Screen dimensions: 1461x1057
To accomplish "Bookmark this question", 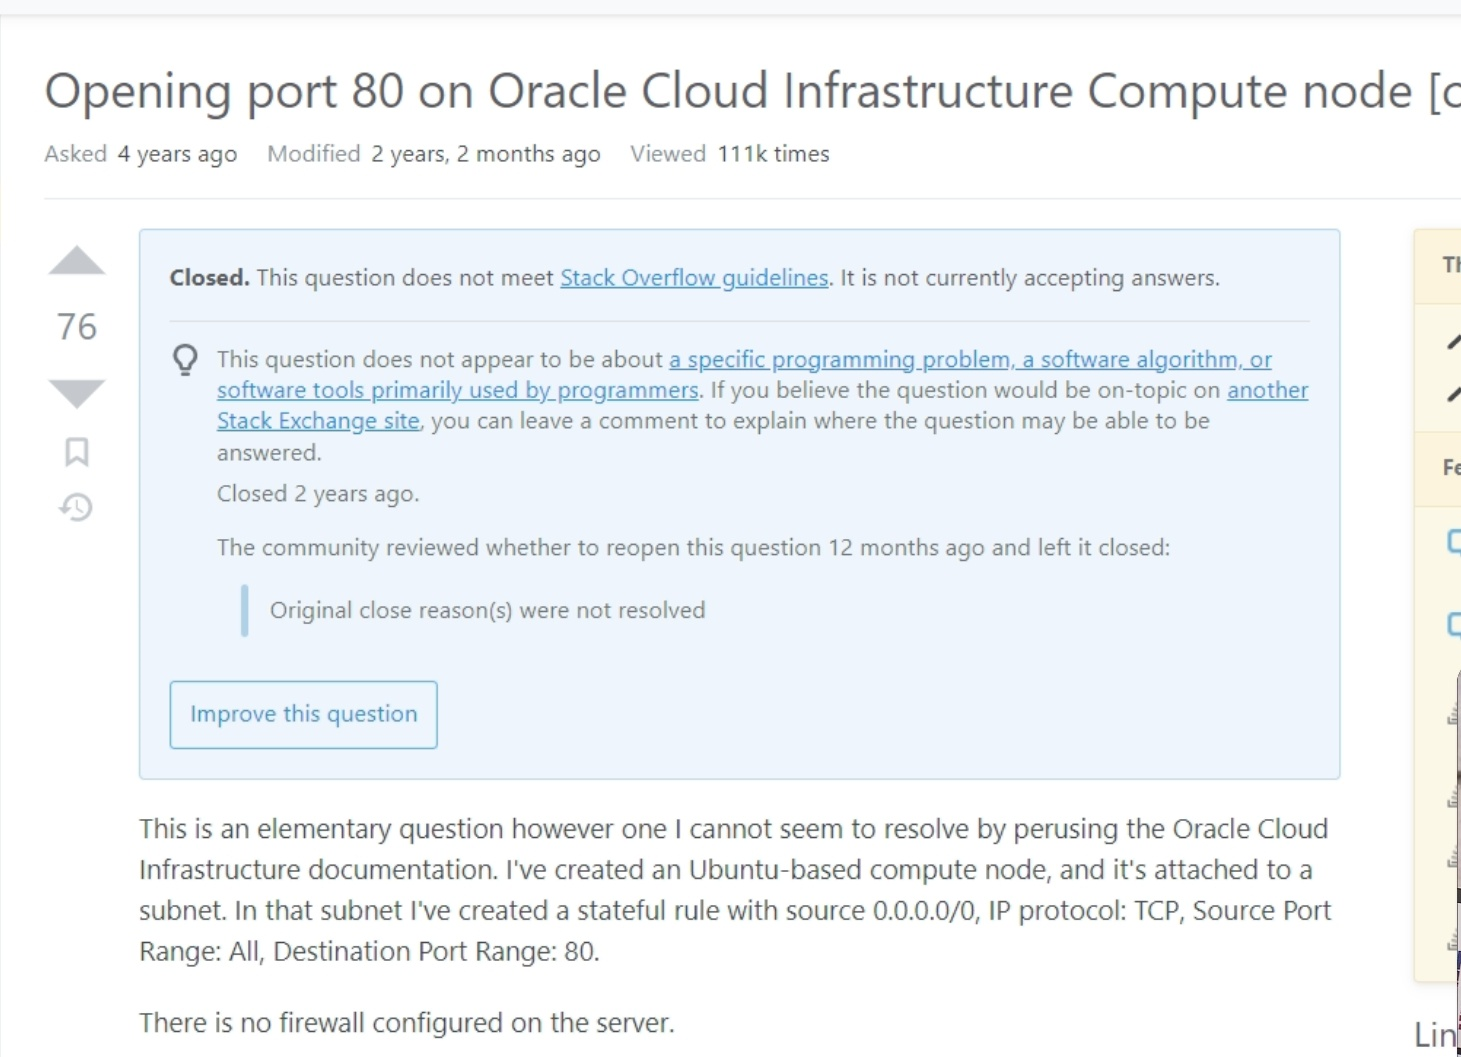I will (77, 452).
